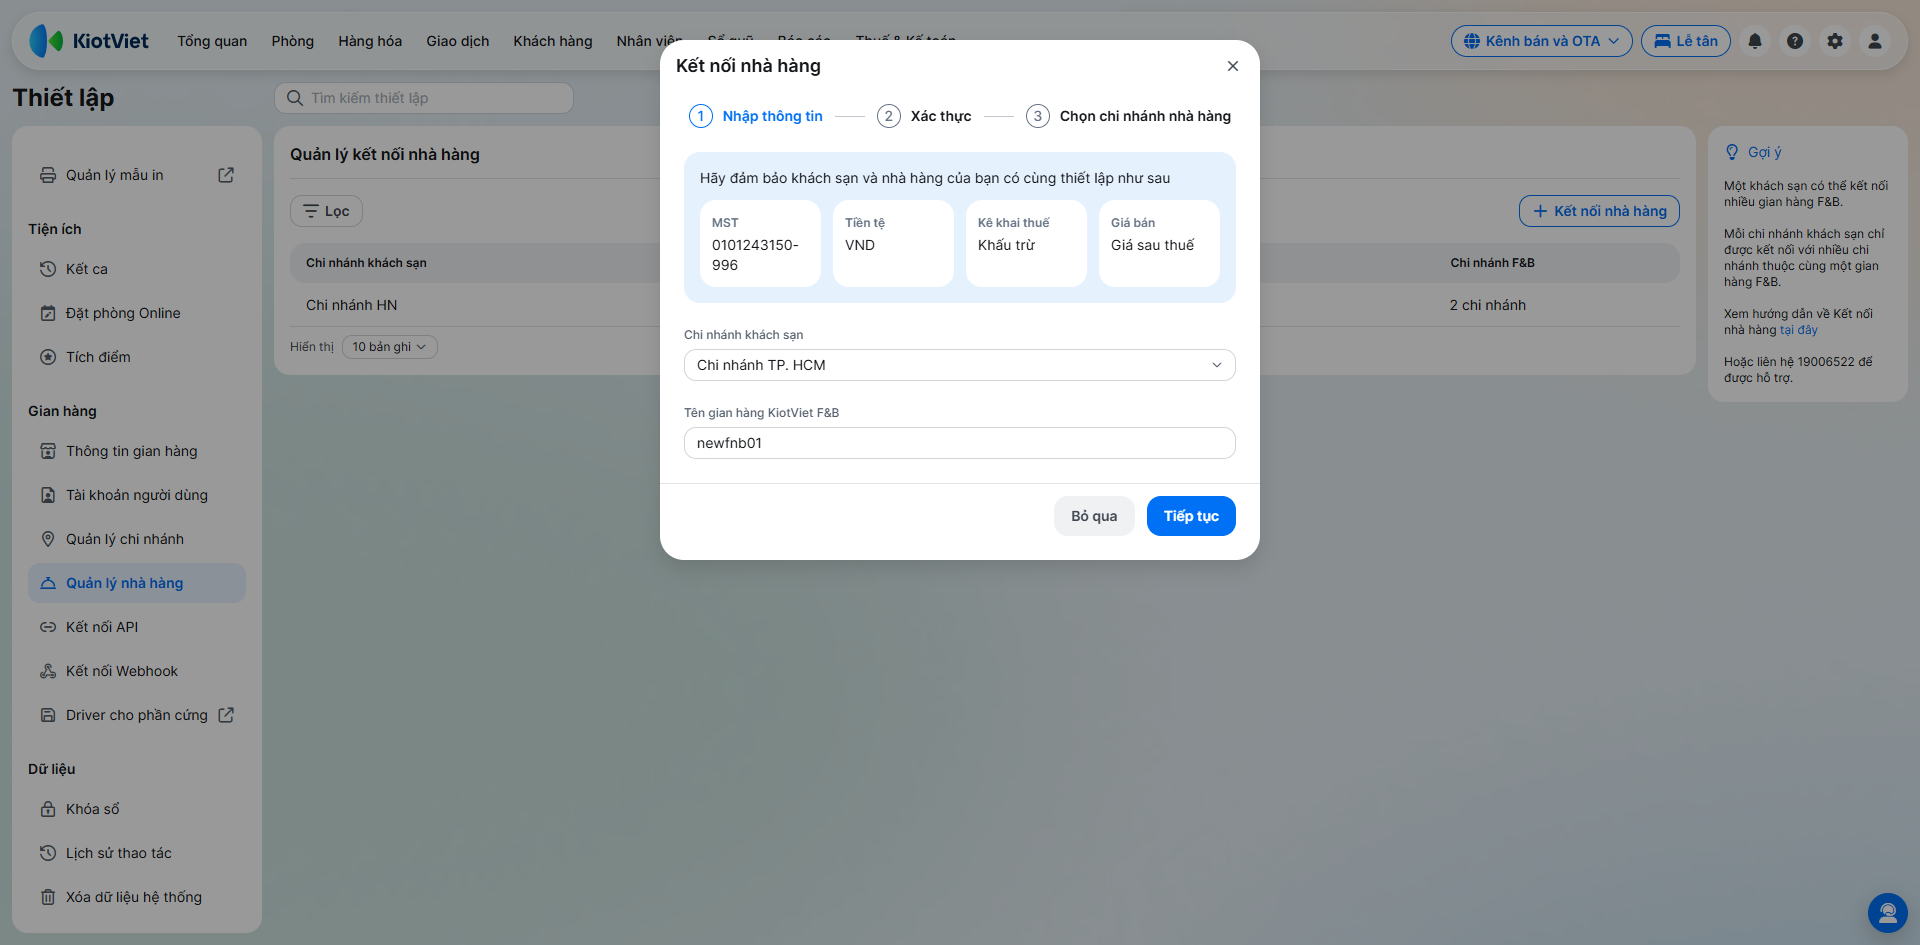Open Kết nối Webhook settings
The image size is (1920, 945).
point(137,671)
